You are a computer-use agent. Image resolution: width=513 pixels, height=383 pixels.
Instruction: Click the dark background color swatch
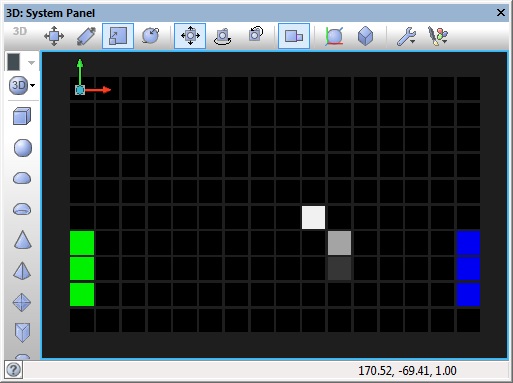tap(14, 62)
